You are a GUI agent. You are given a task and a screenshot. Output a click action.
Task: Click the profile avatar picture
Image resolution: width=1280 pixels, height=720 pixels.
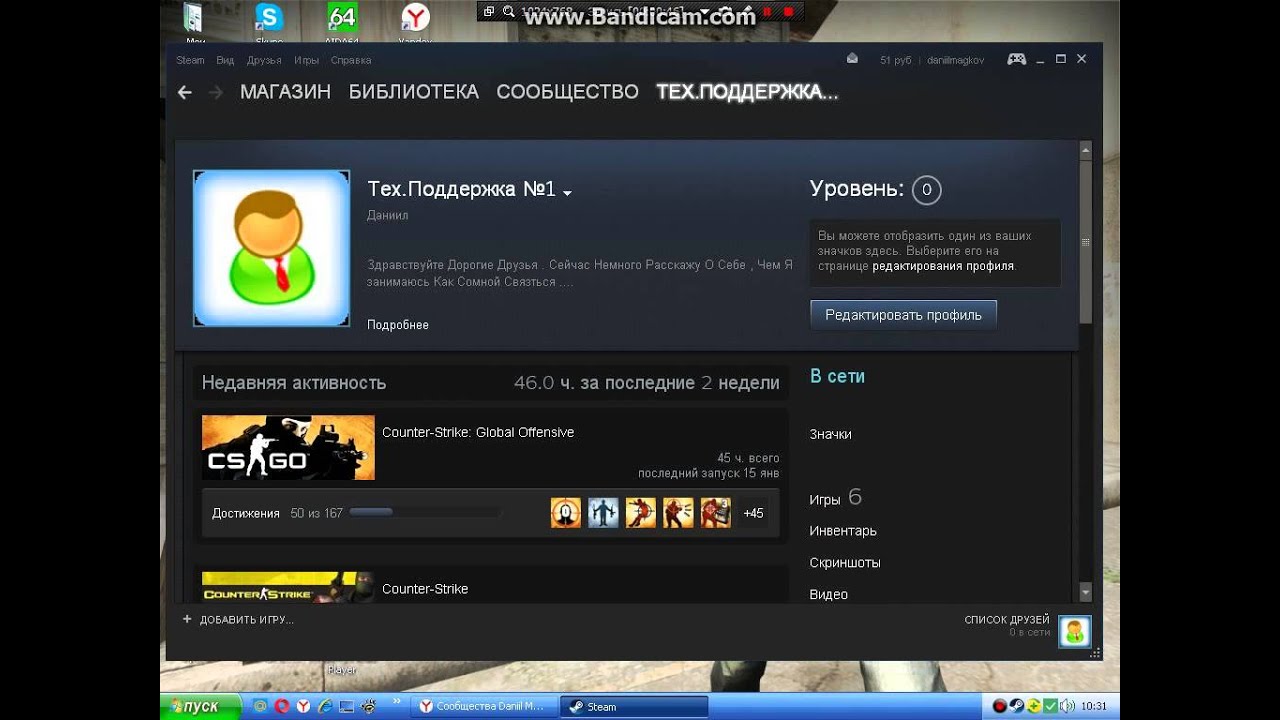(272, 248)
